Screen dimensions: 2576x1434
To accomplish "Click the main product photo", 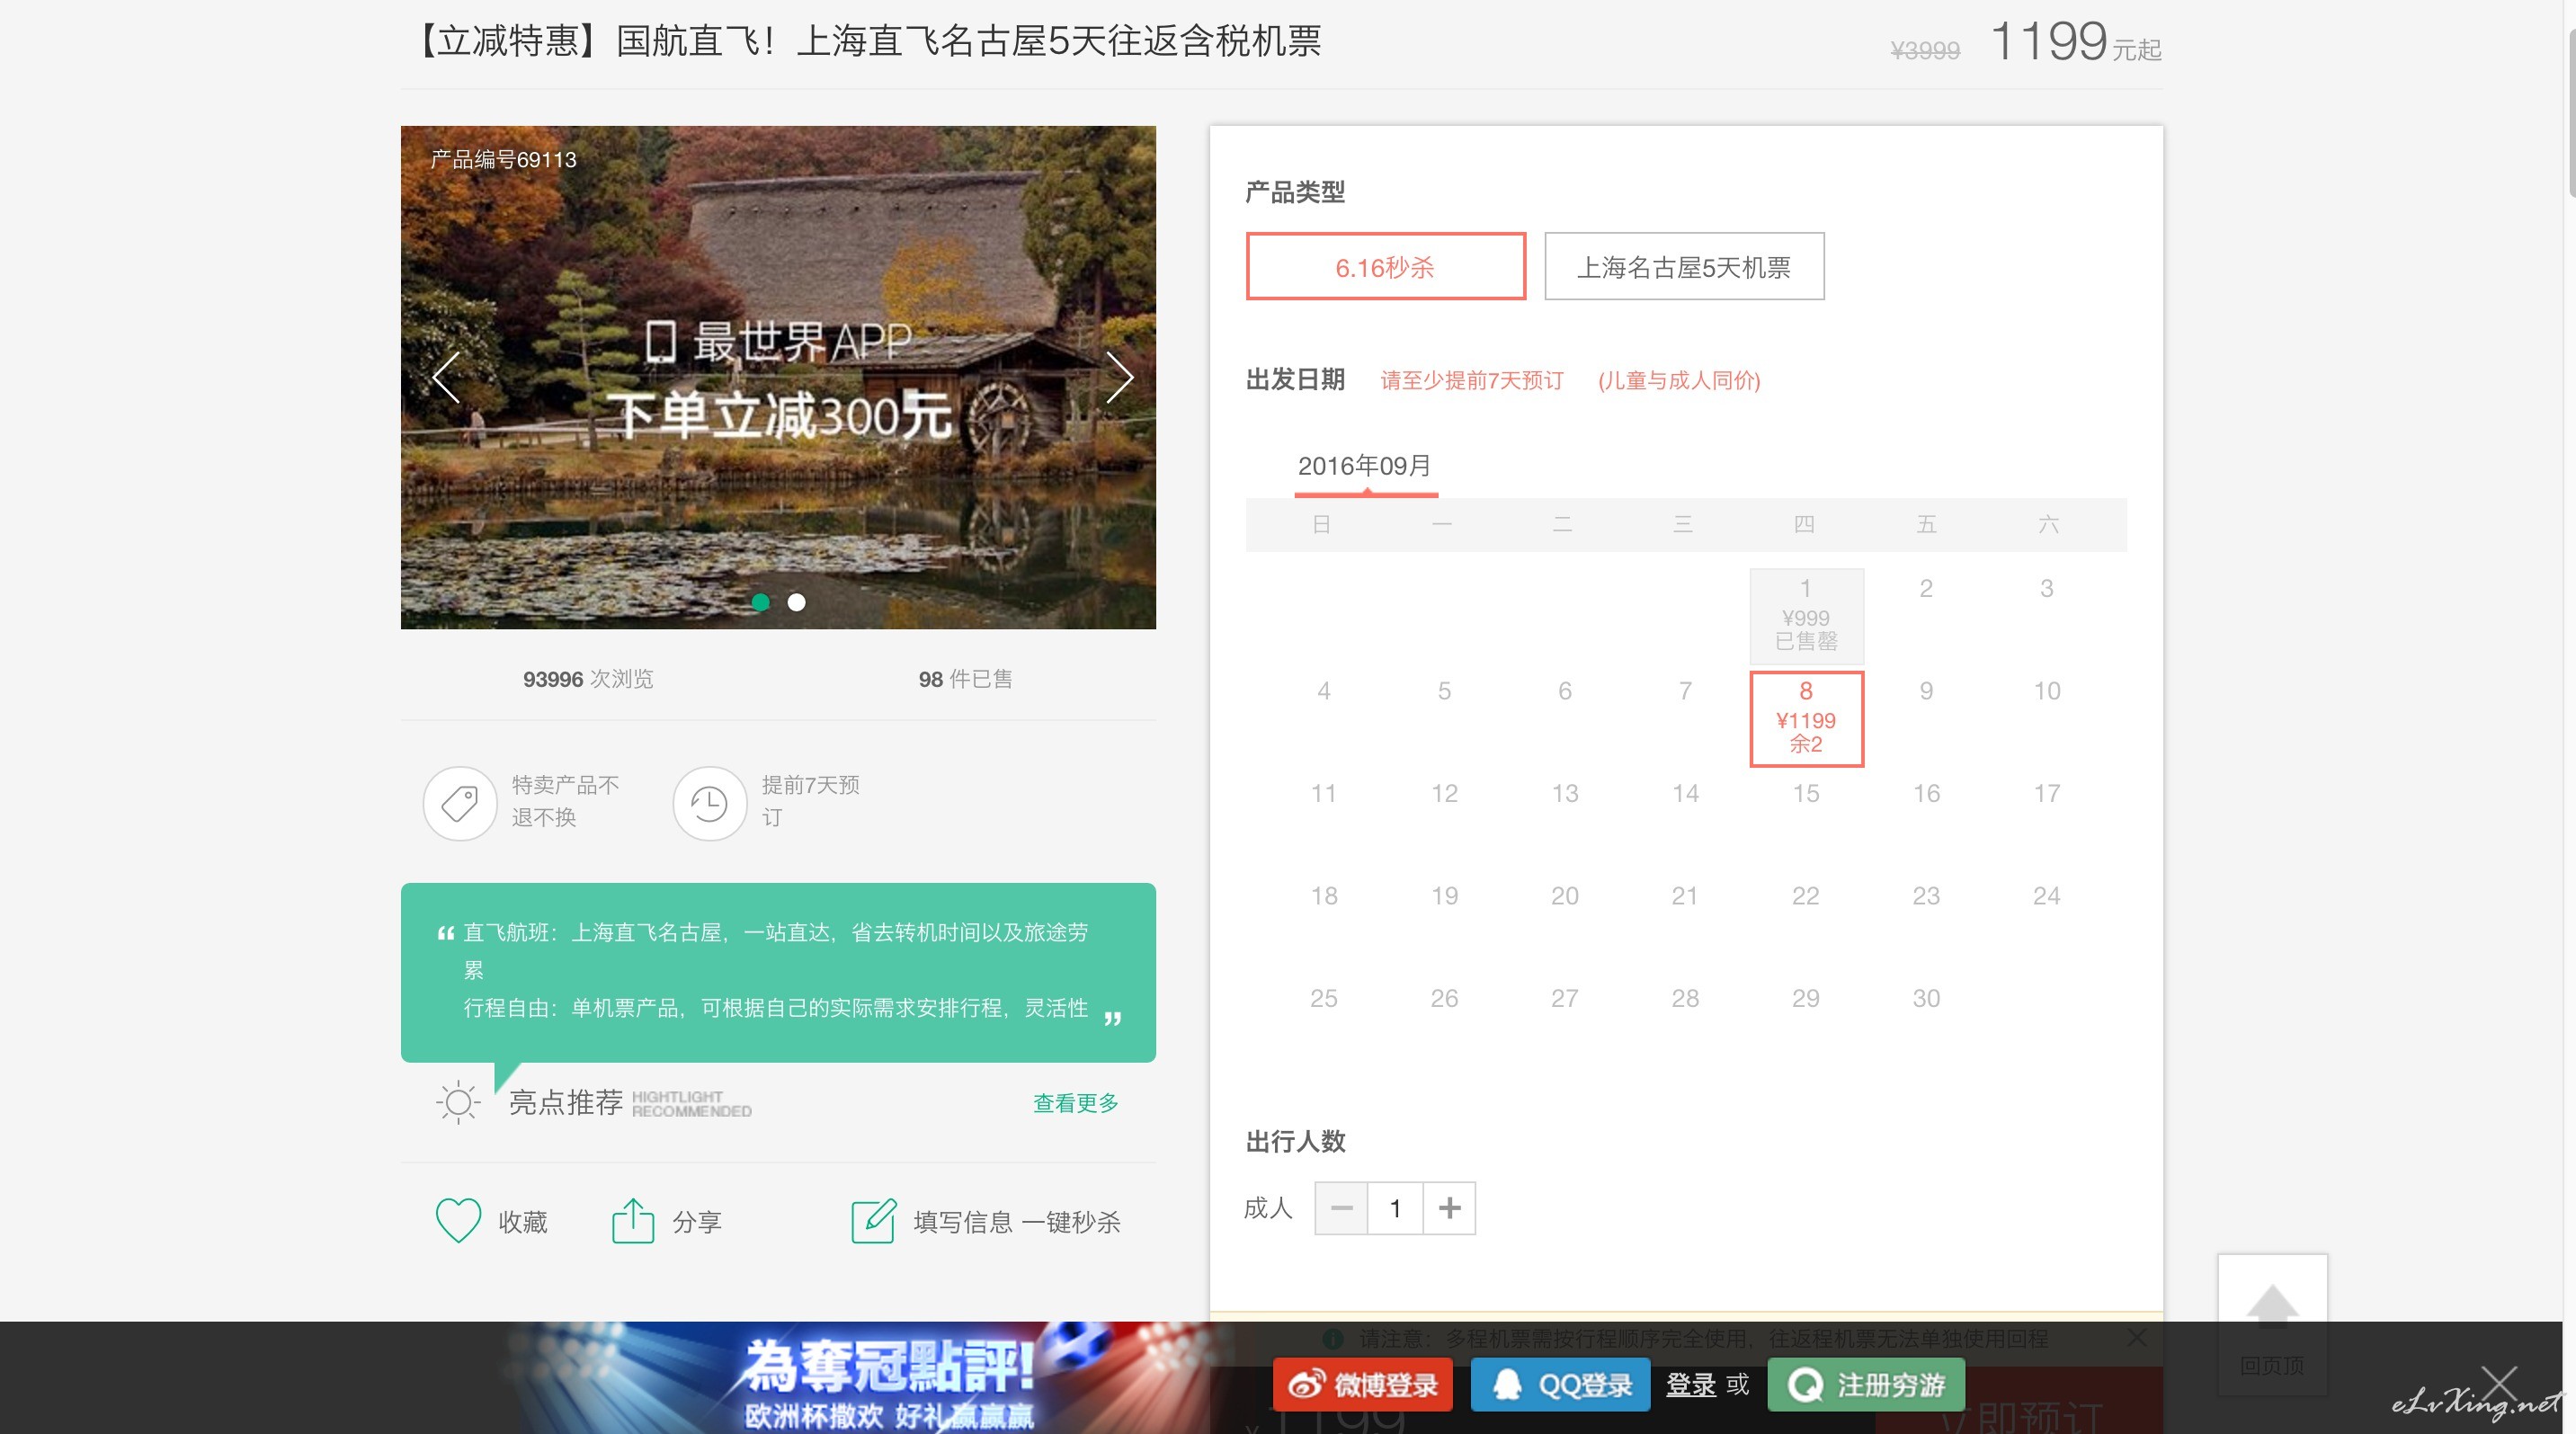I will point(778,377).
